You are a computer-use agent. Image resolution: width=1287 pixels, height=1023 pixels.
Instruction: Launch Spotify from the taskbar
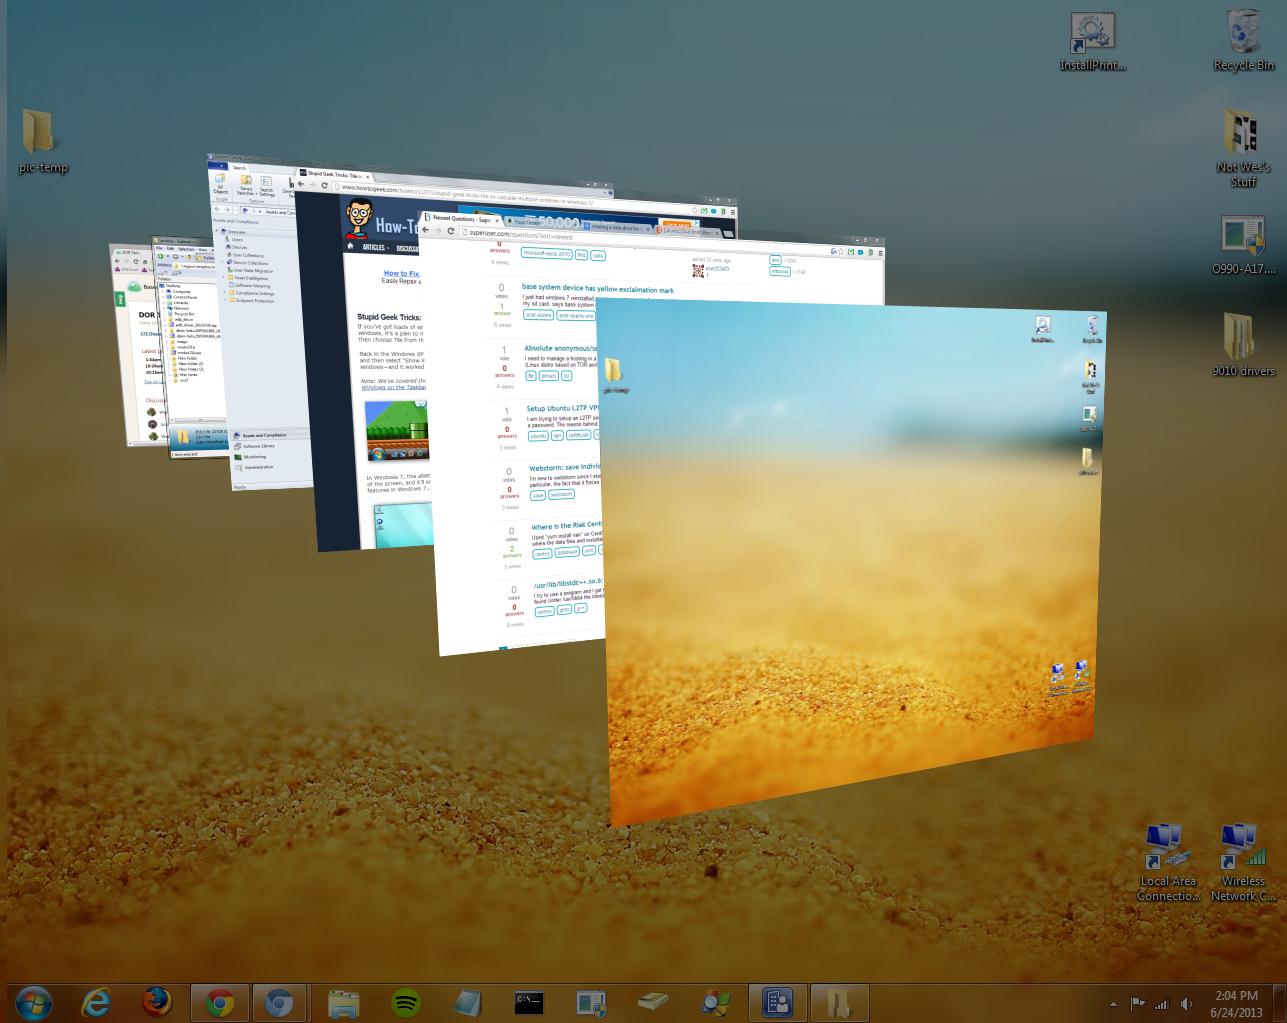(405, 1002)
